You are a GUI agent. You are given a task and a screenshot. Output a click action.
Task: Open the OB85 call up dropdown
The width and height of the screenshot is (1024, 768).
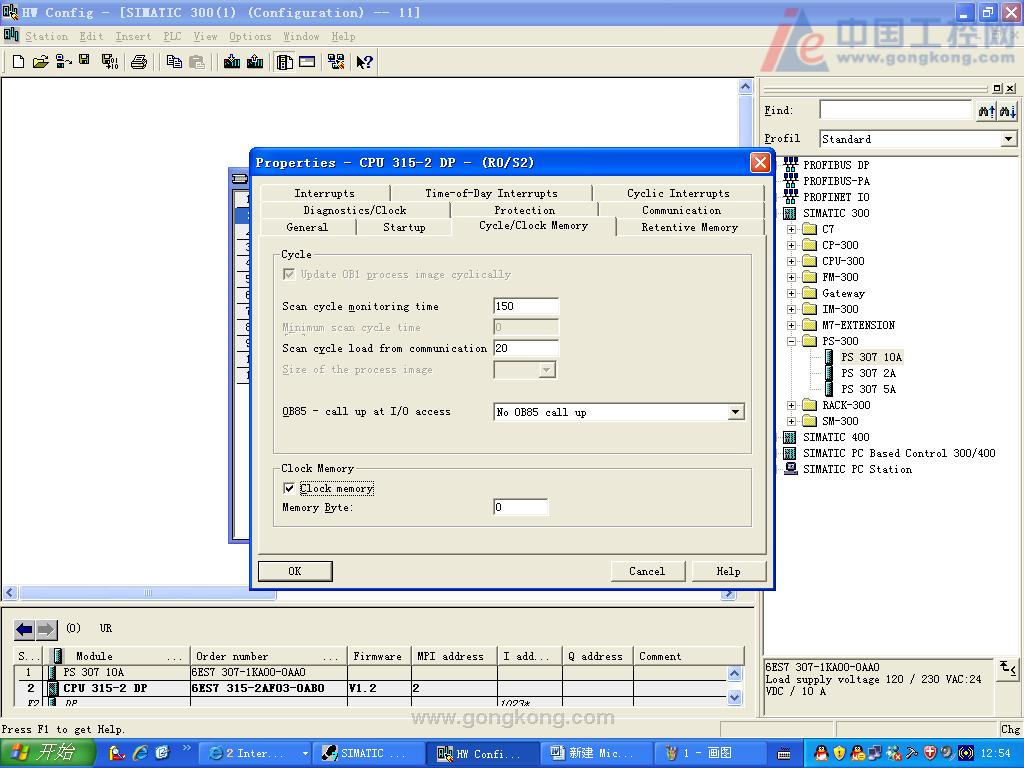pos(735,412)
